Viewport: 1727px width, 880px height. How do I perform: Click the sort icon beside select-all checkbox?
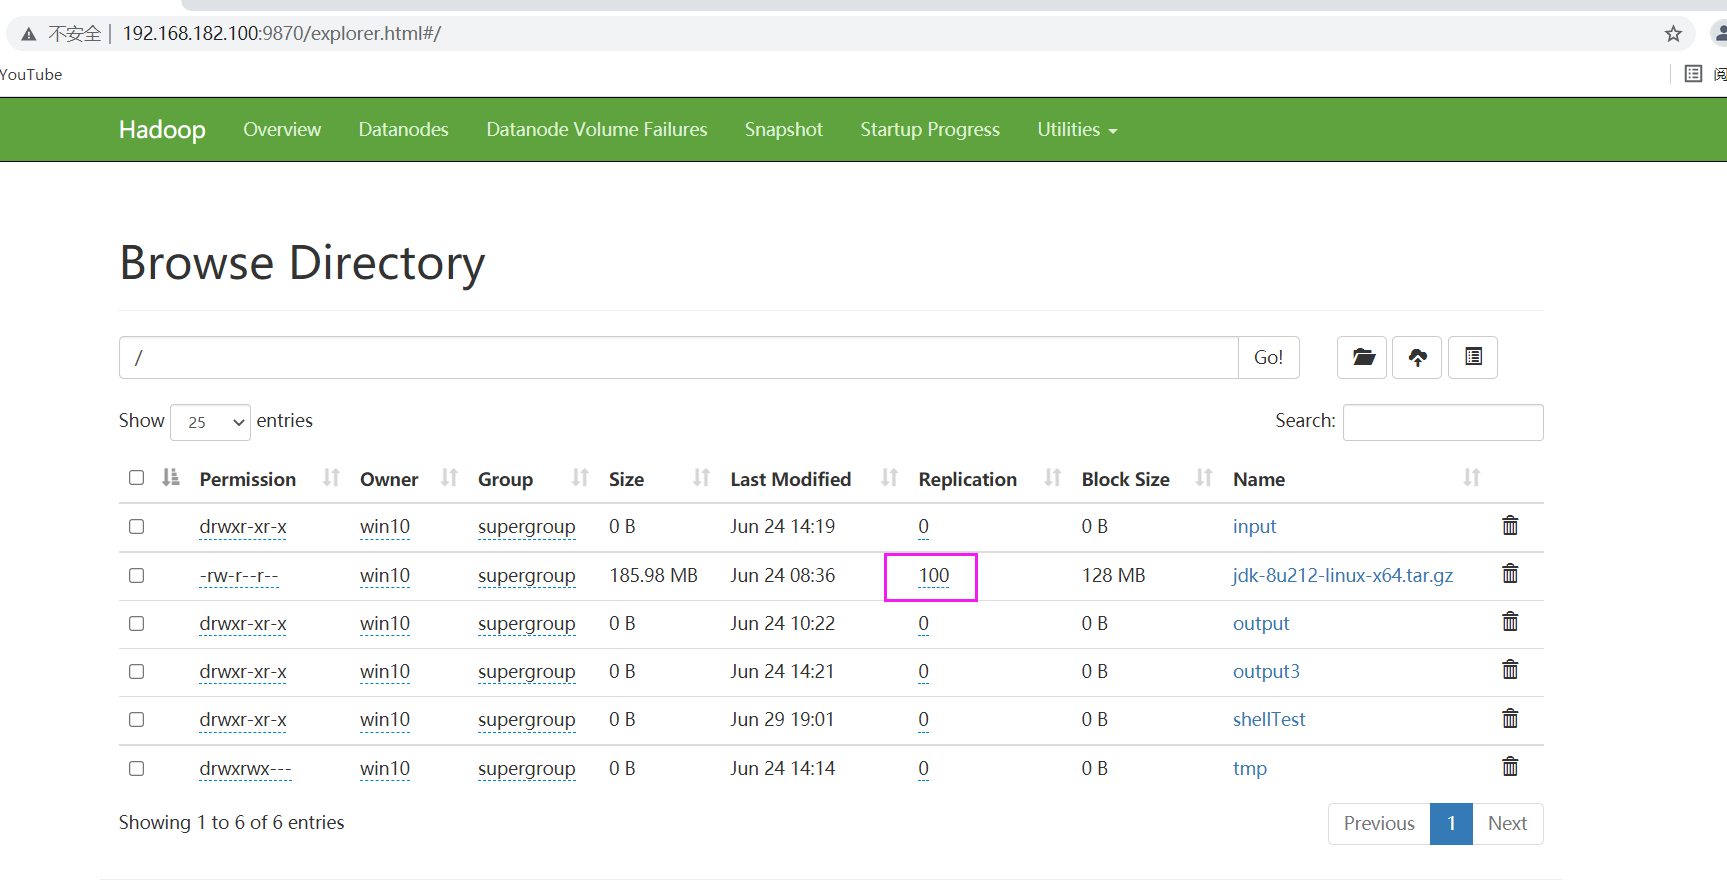(171, 477)
